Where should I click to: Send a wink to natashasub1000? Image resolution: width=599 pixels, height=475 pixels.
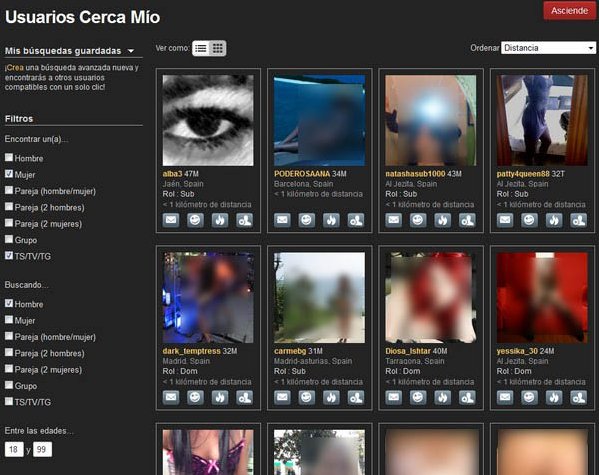(418, 220)
